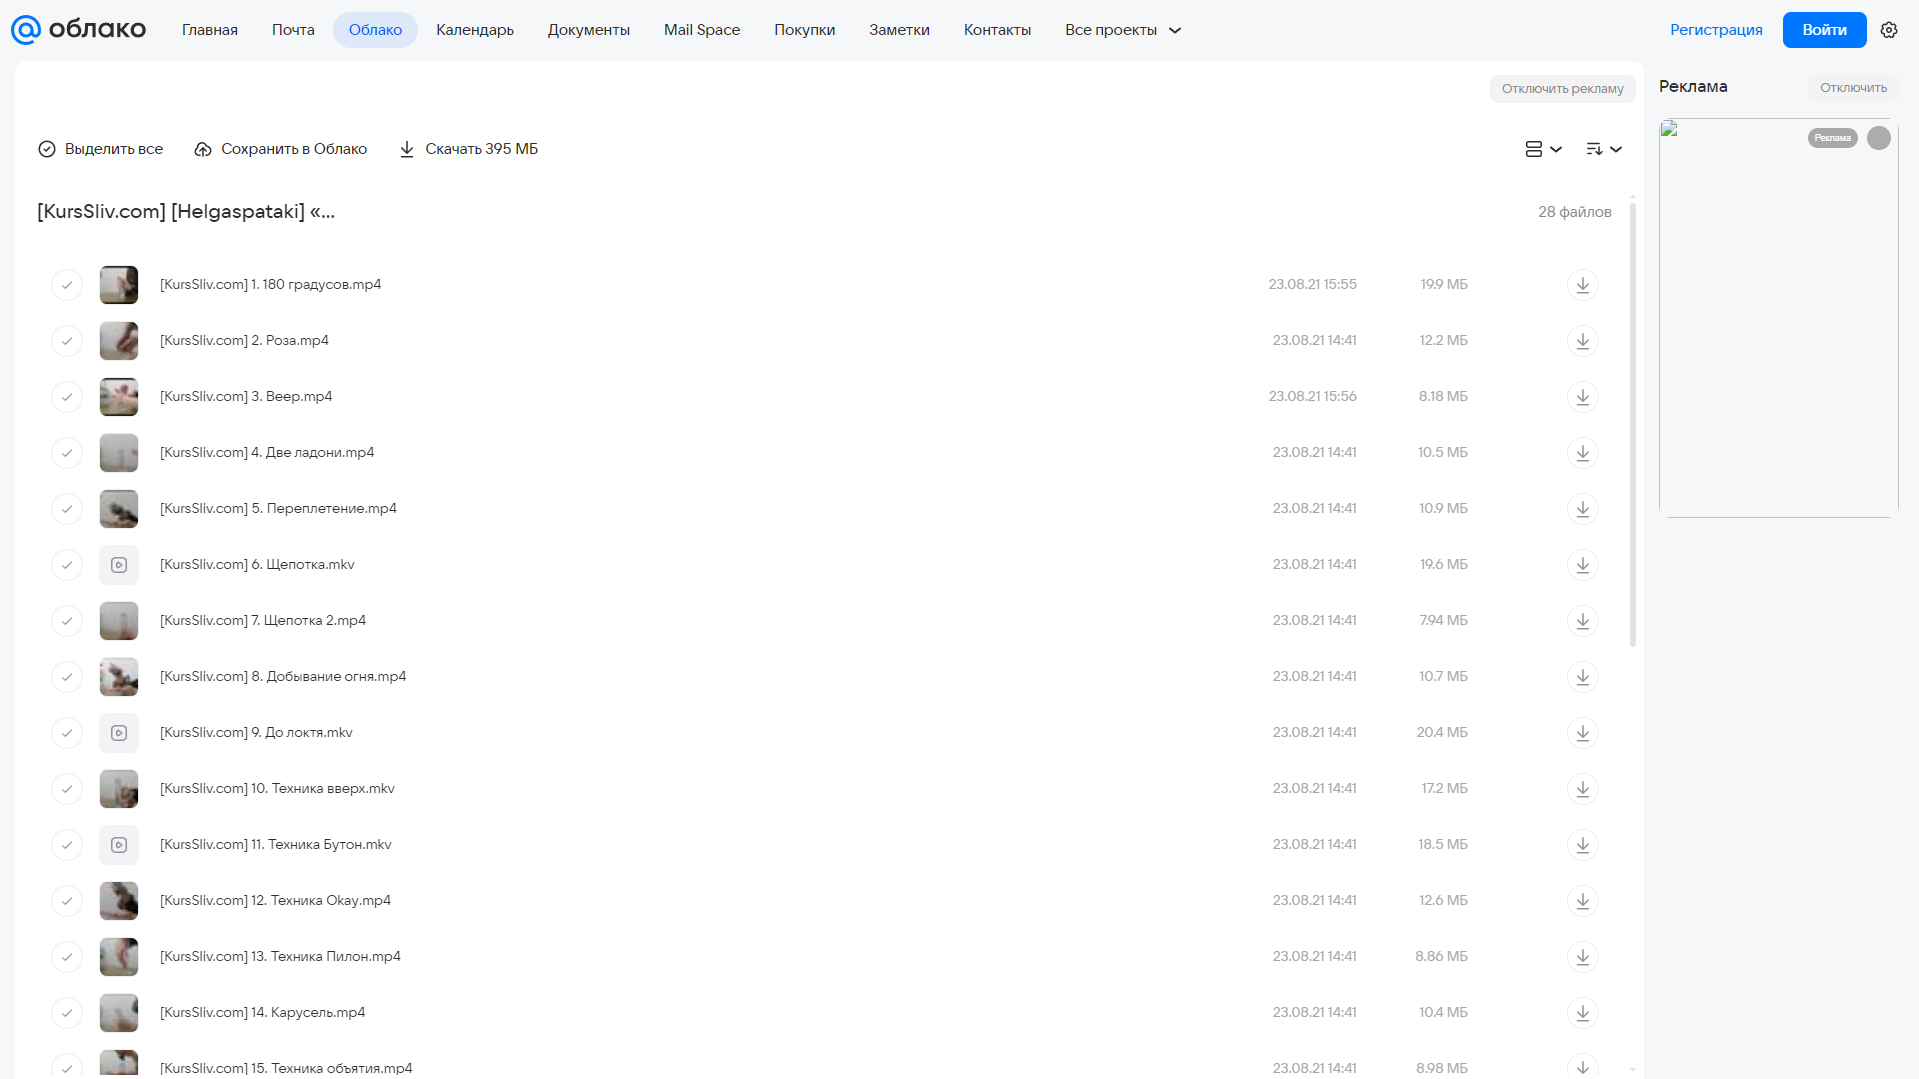Open the view mode dropdown
The height and width of the screenshot is (1079, 1919).
click(1543, 149)
